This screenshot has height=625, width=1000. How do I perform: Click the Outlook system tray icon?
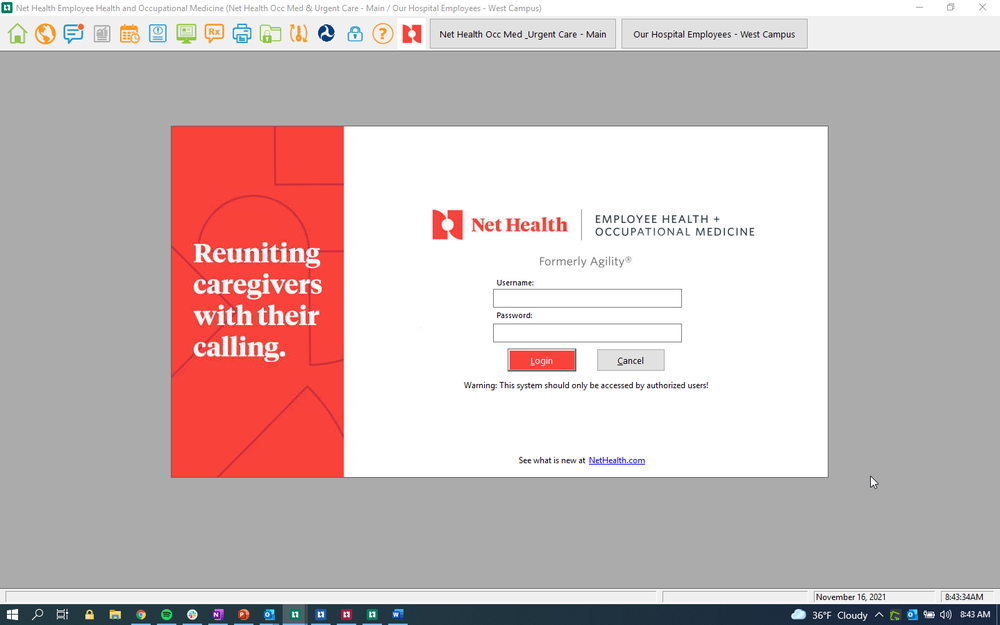point(912,615)
